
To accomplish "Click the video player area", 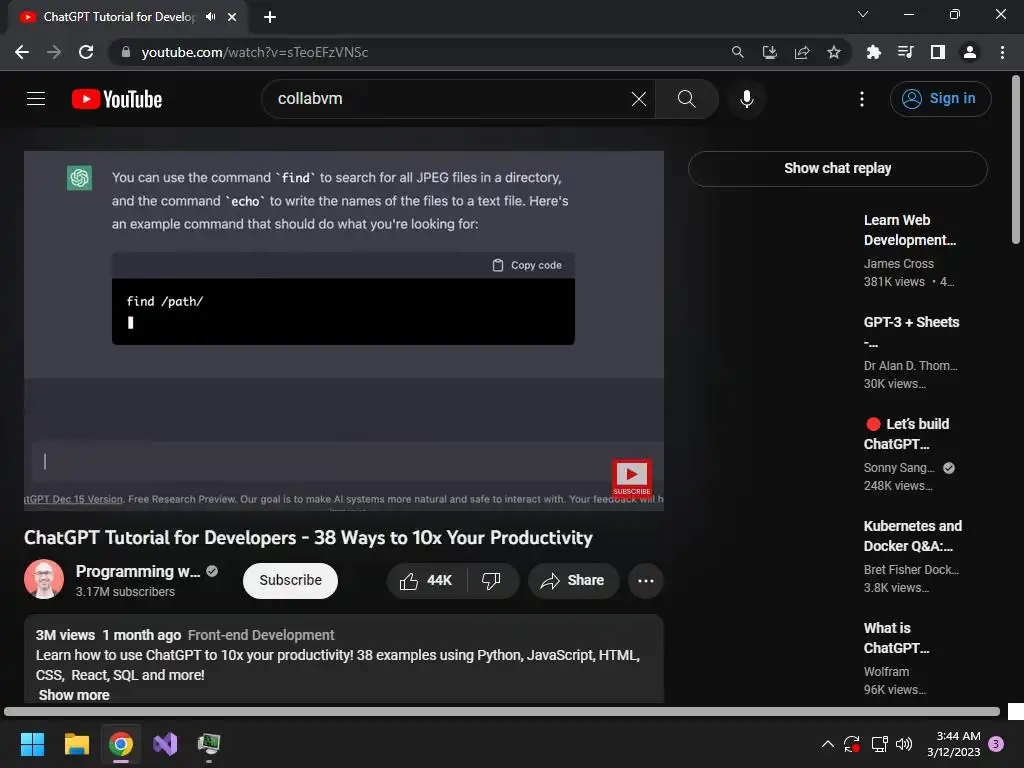I will click(x=344, y=330).
